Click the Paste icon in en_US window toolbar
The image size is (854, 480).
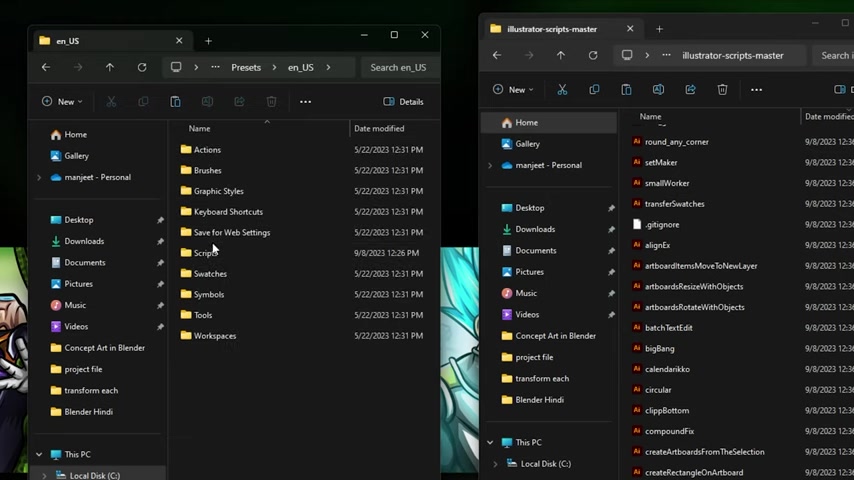point(175,102)
